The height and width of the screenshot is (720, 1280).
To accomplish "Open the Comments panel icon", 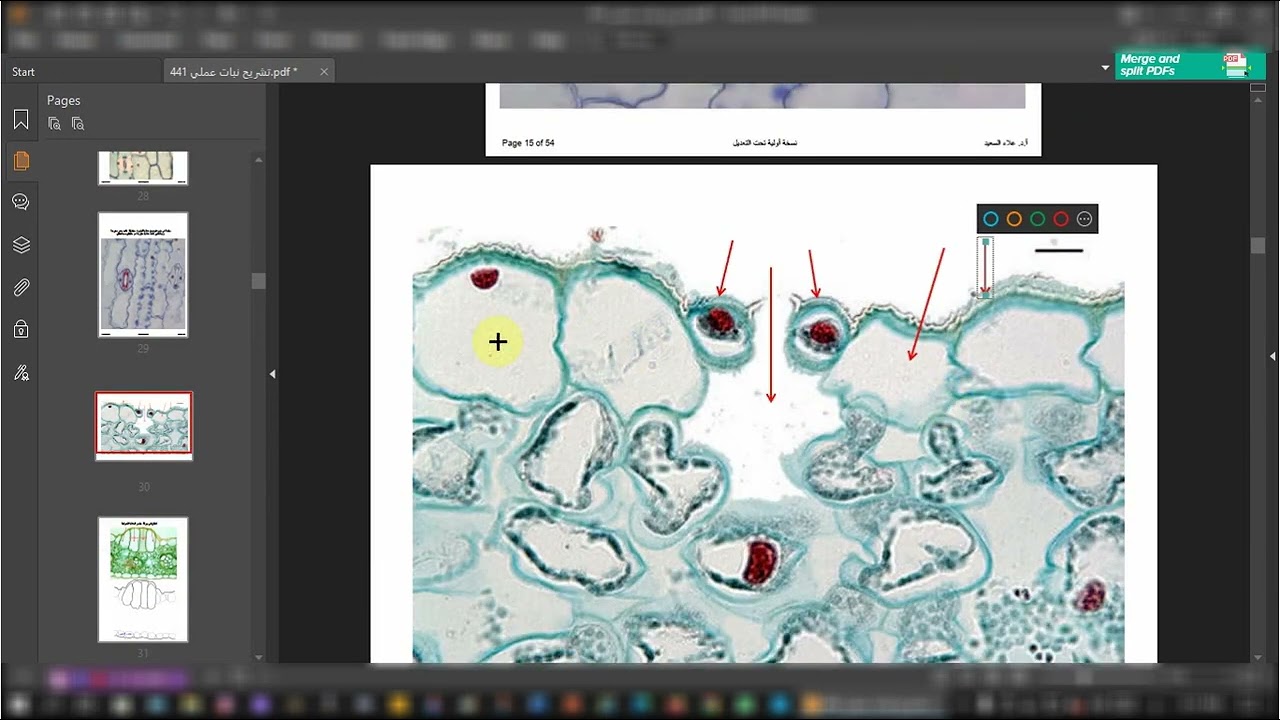I will (21, 202).
